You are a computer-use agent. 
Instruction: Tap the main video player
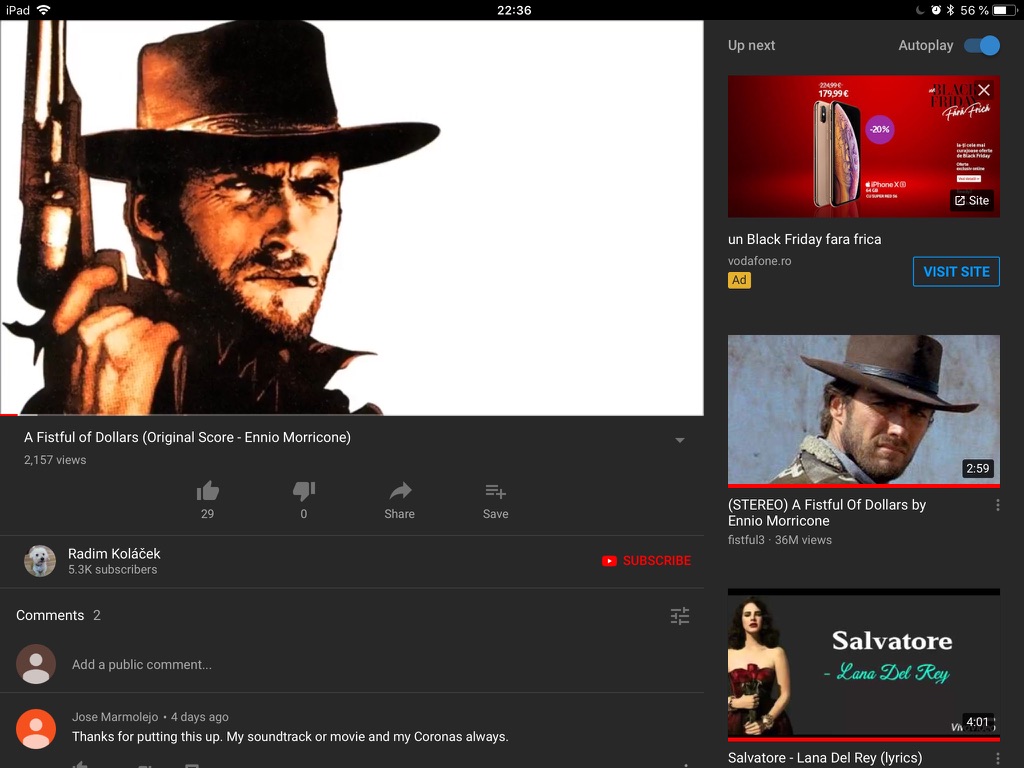(352, 217)
